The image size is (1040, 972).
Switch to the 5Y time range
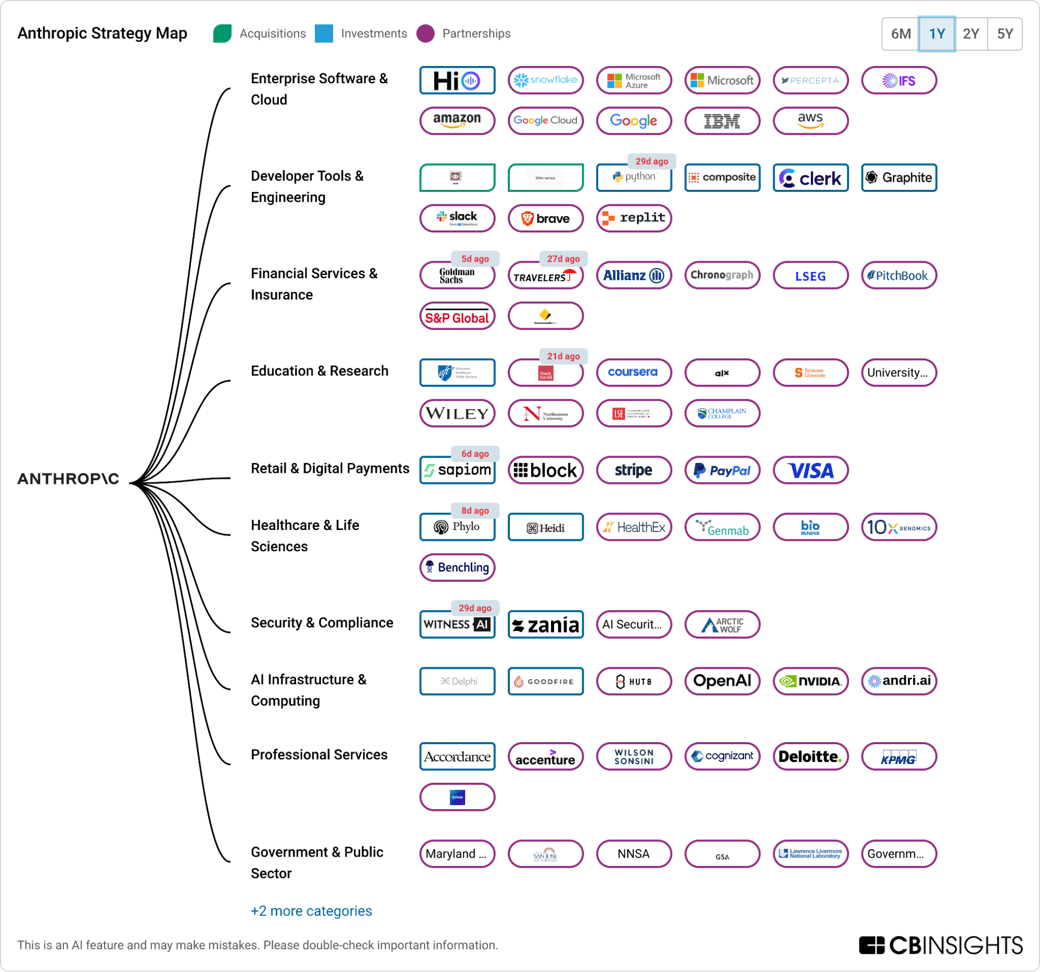(1005, 34)
